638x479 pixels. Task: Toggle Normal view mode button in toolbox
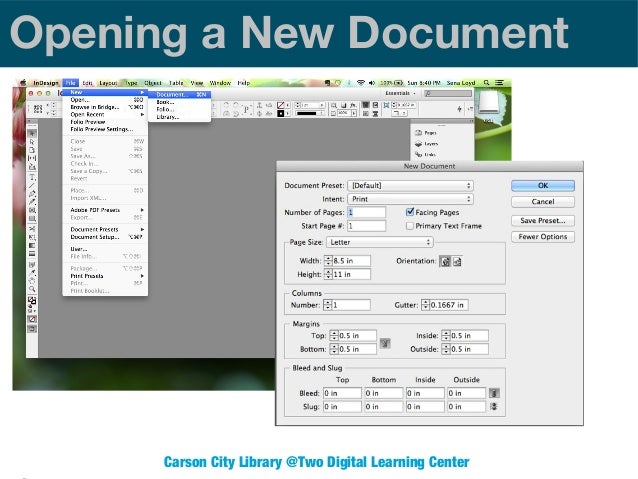32,329
